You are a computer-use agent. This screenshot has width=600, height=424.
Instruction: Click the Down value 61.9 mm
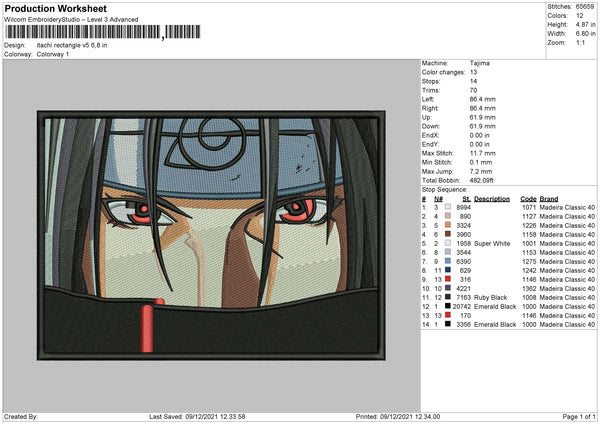tap(483, 126)
